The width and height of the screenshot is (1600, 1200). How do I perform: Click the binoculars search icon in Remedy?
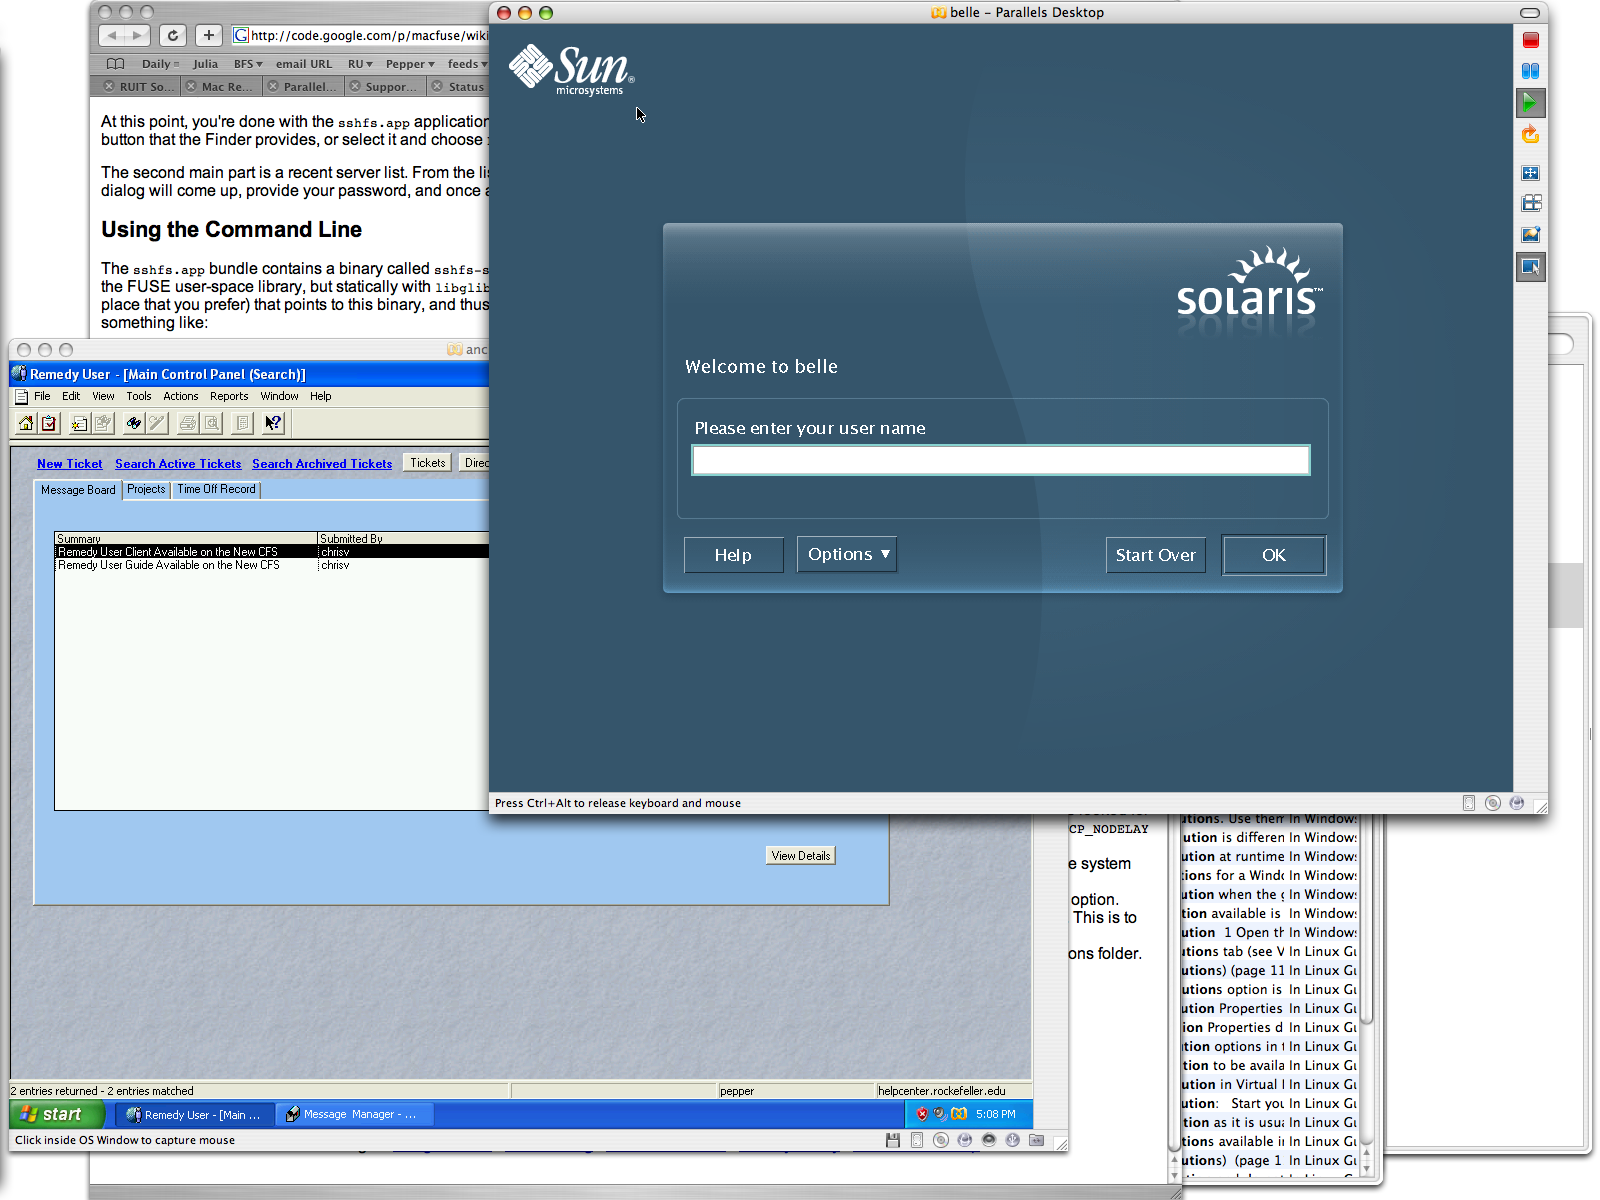(x=133, y=424)
